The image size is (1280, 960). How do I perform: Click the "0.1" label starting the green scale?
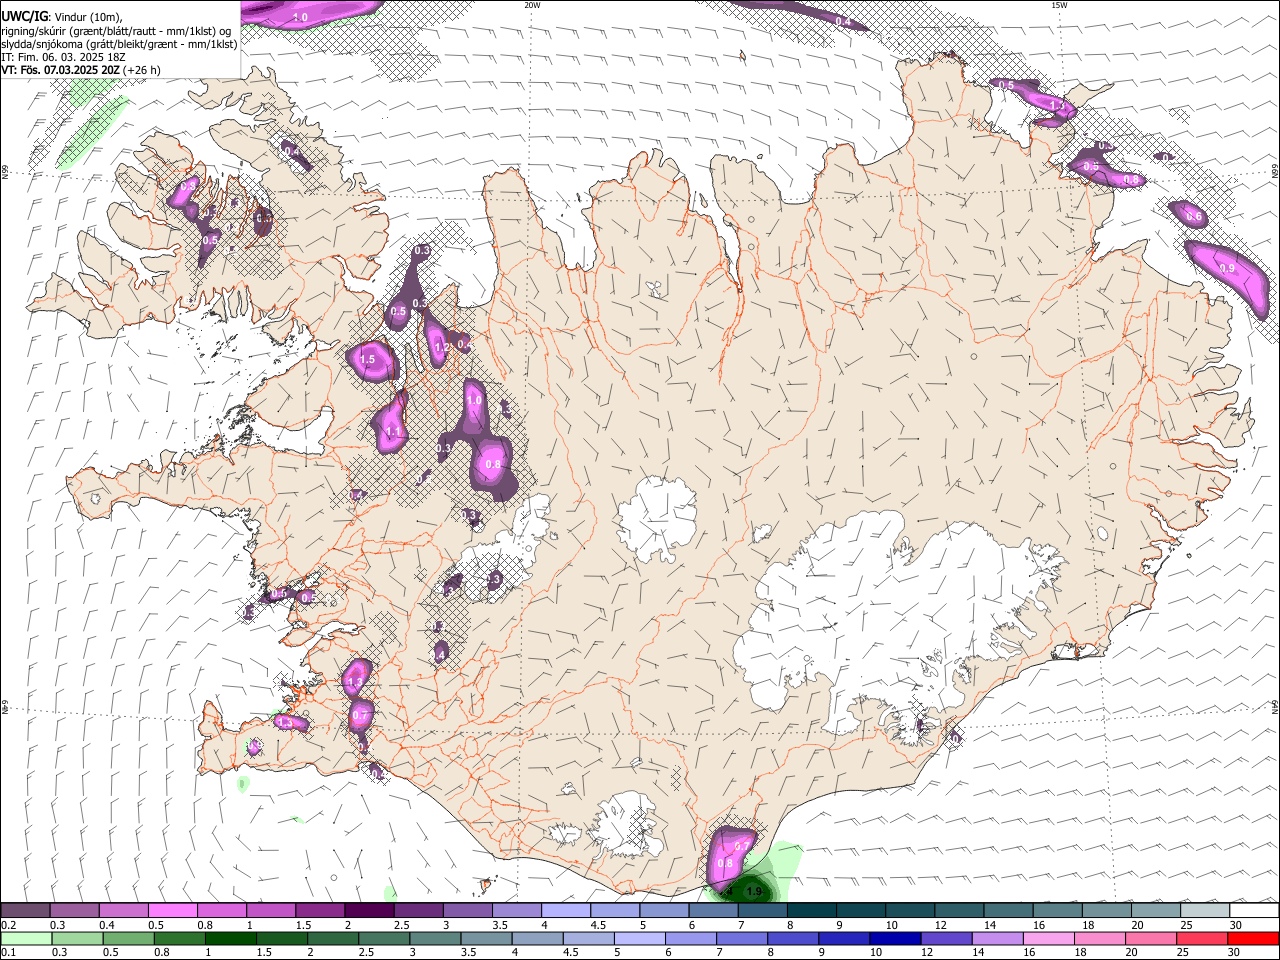(x=9, y=953)
